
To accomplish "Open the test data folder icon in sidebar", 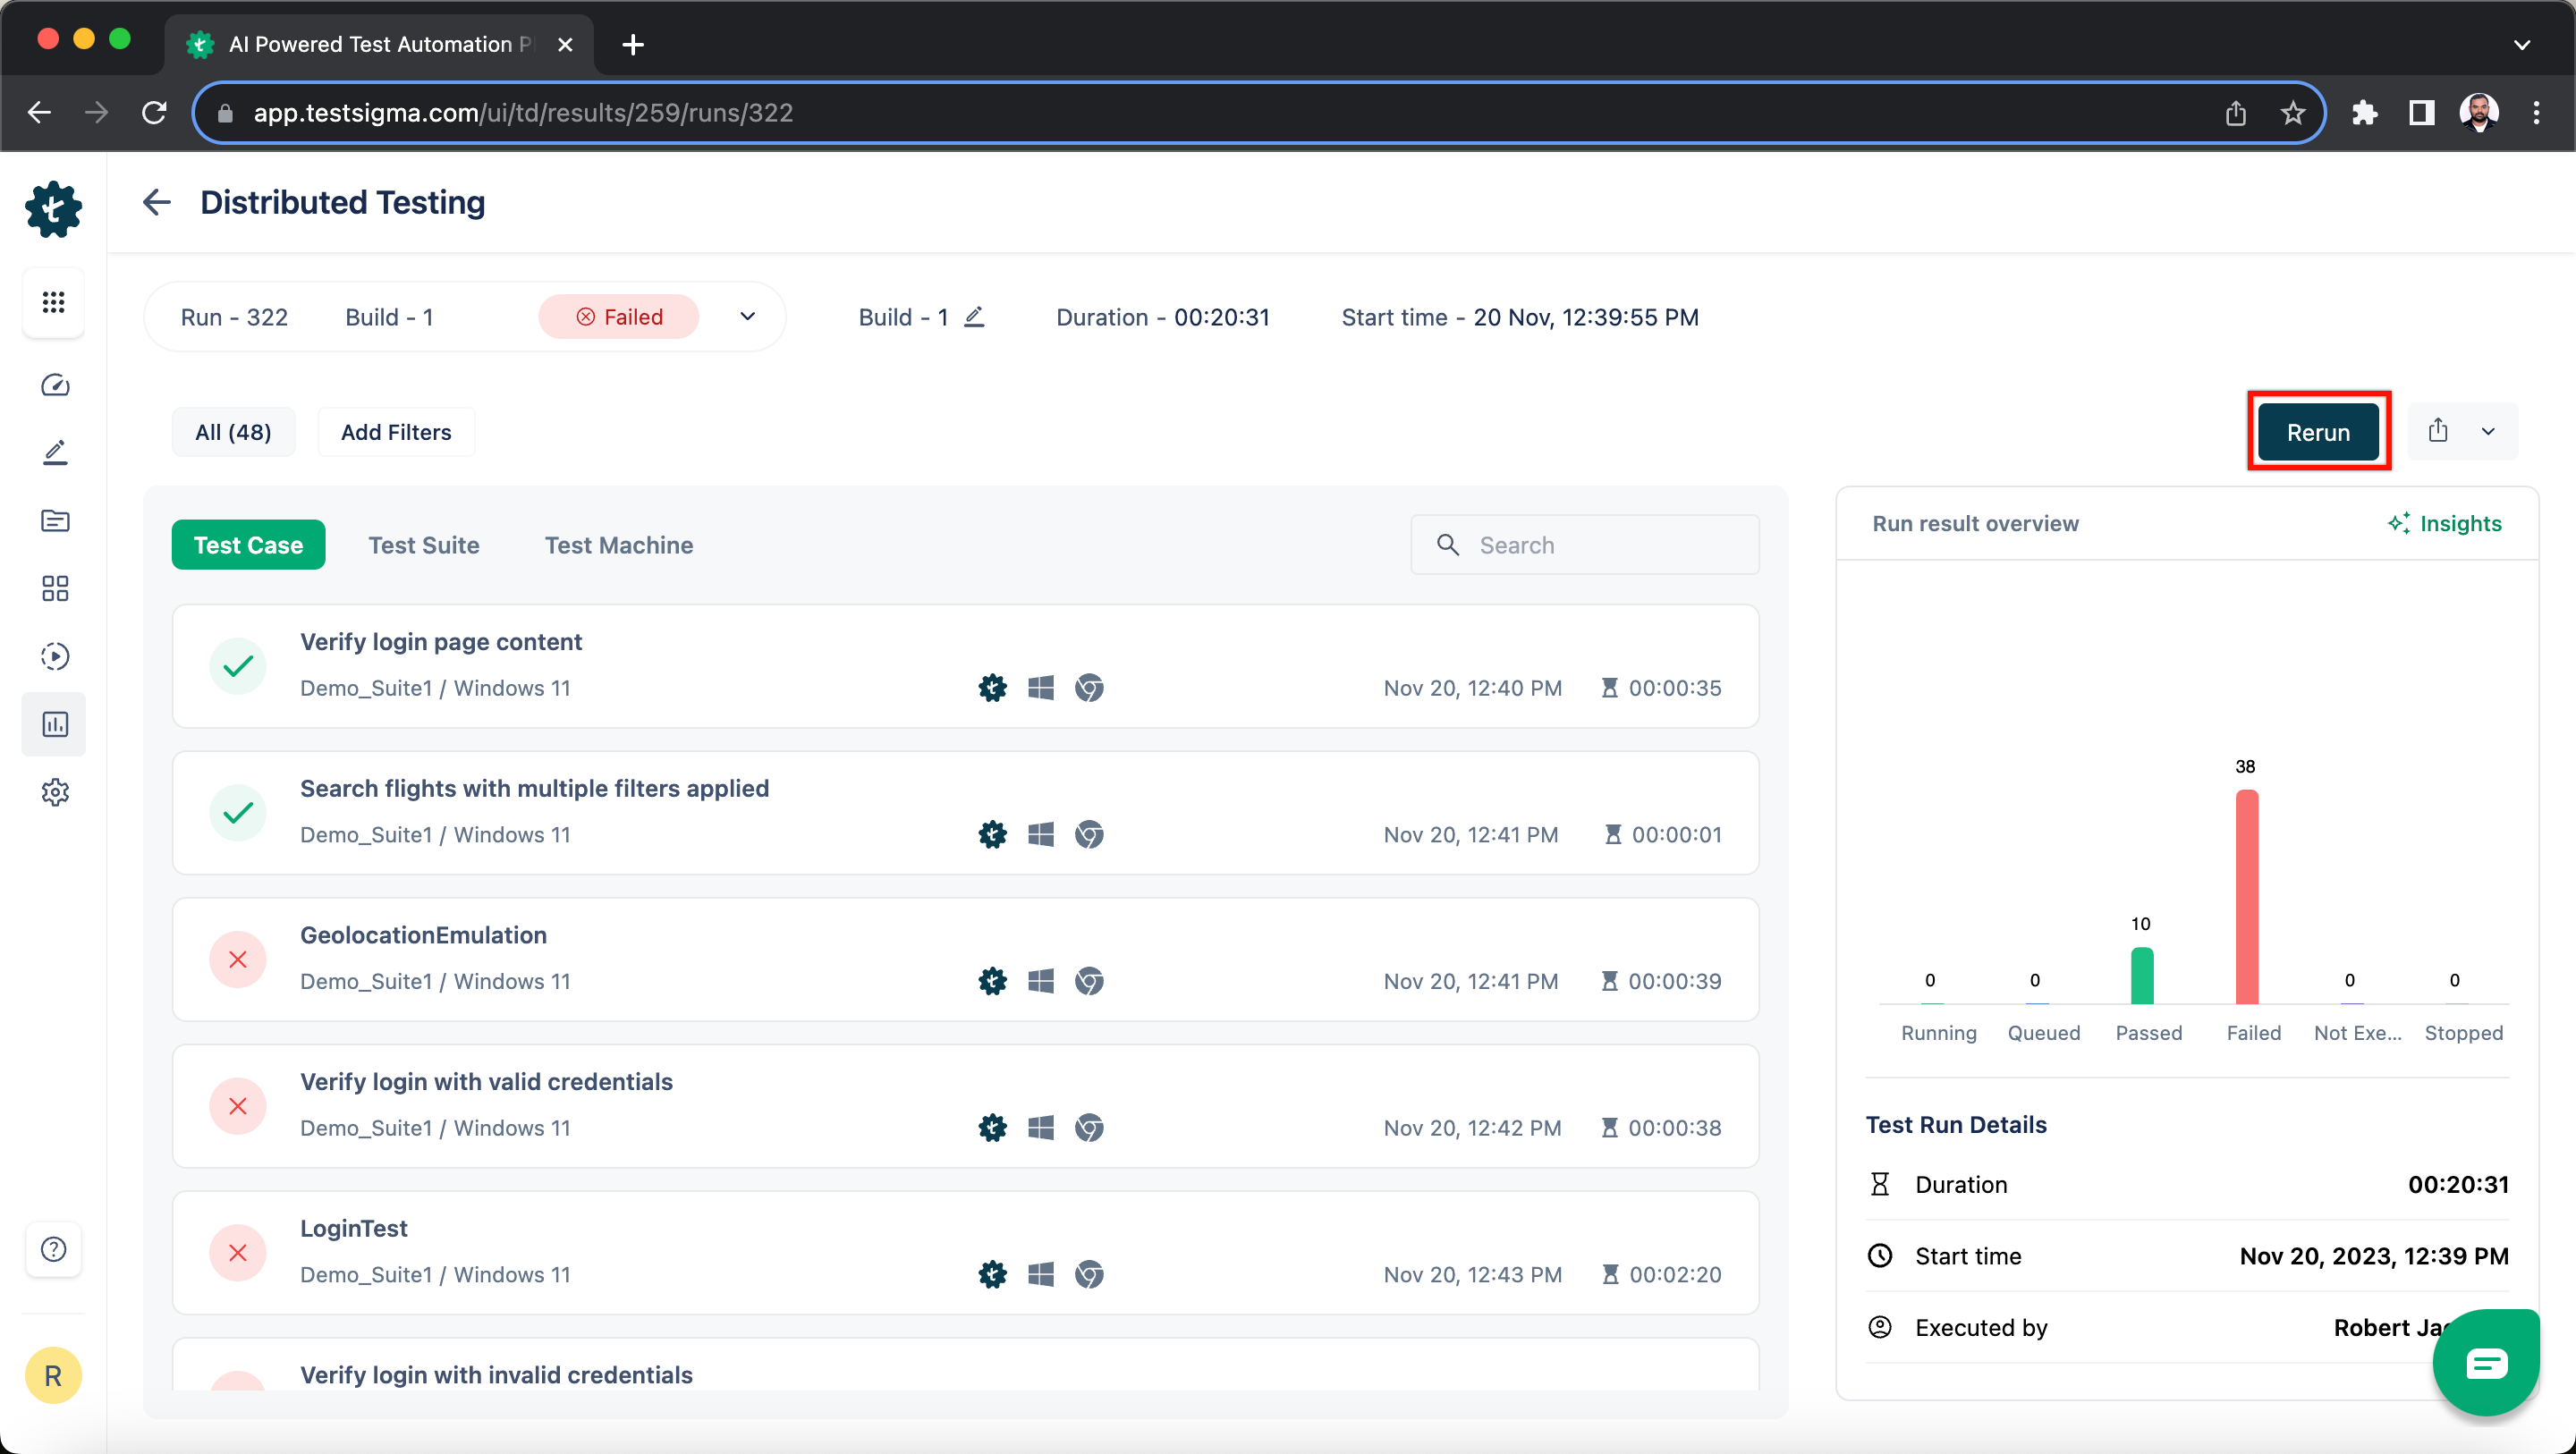I will [55, 520].
